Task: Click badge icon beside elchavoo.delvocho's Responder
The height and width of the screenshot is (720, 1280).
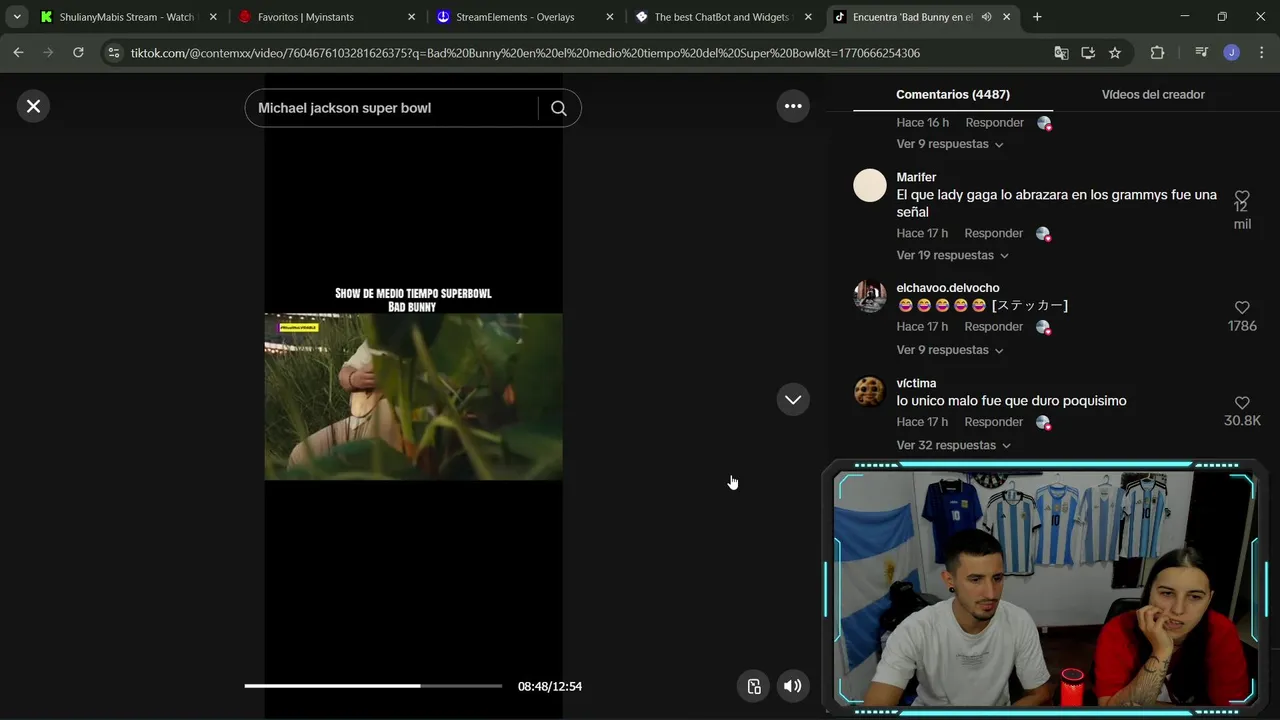Action: (x=1043, y=327)
